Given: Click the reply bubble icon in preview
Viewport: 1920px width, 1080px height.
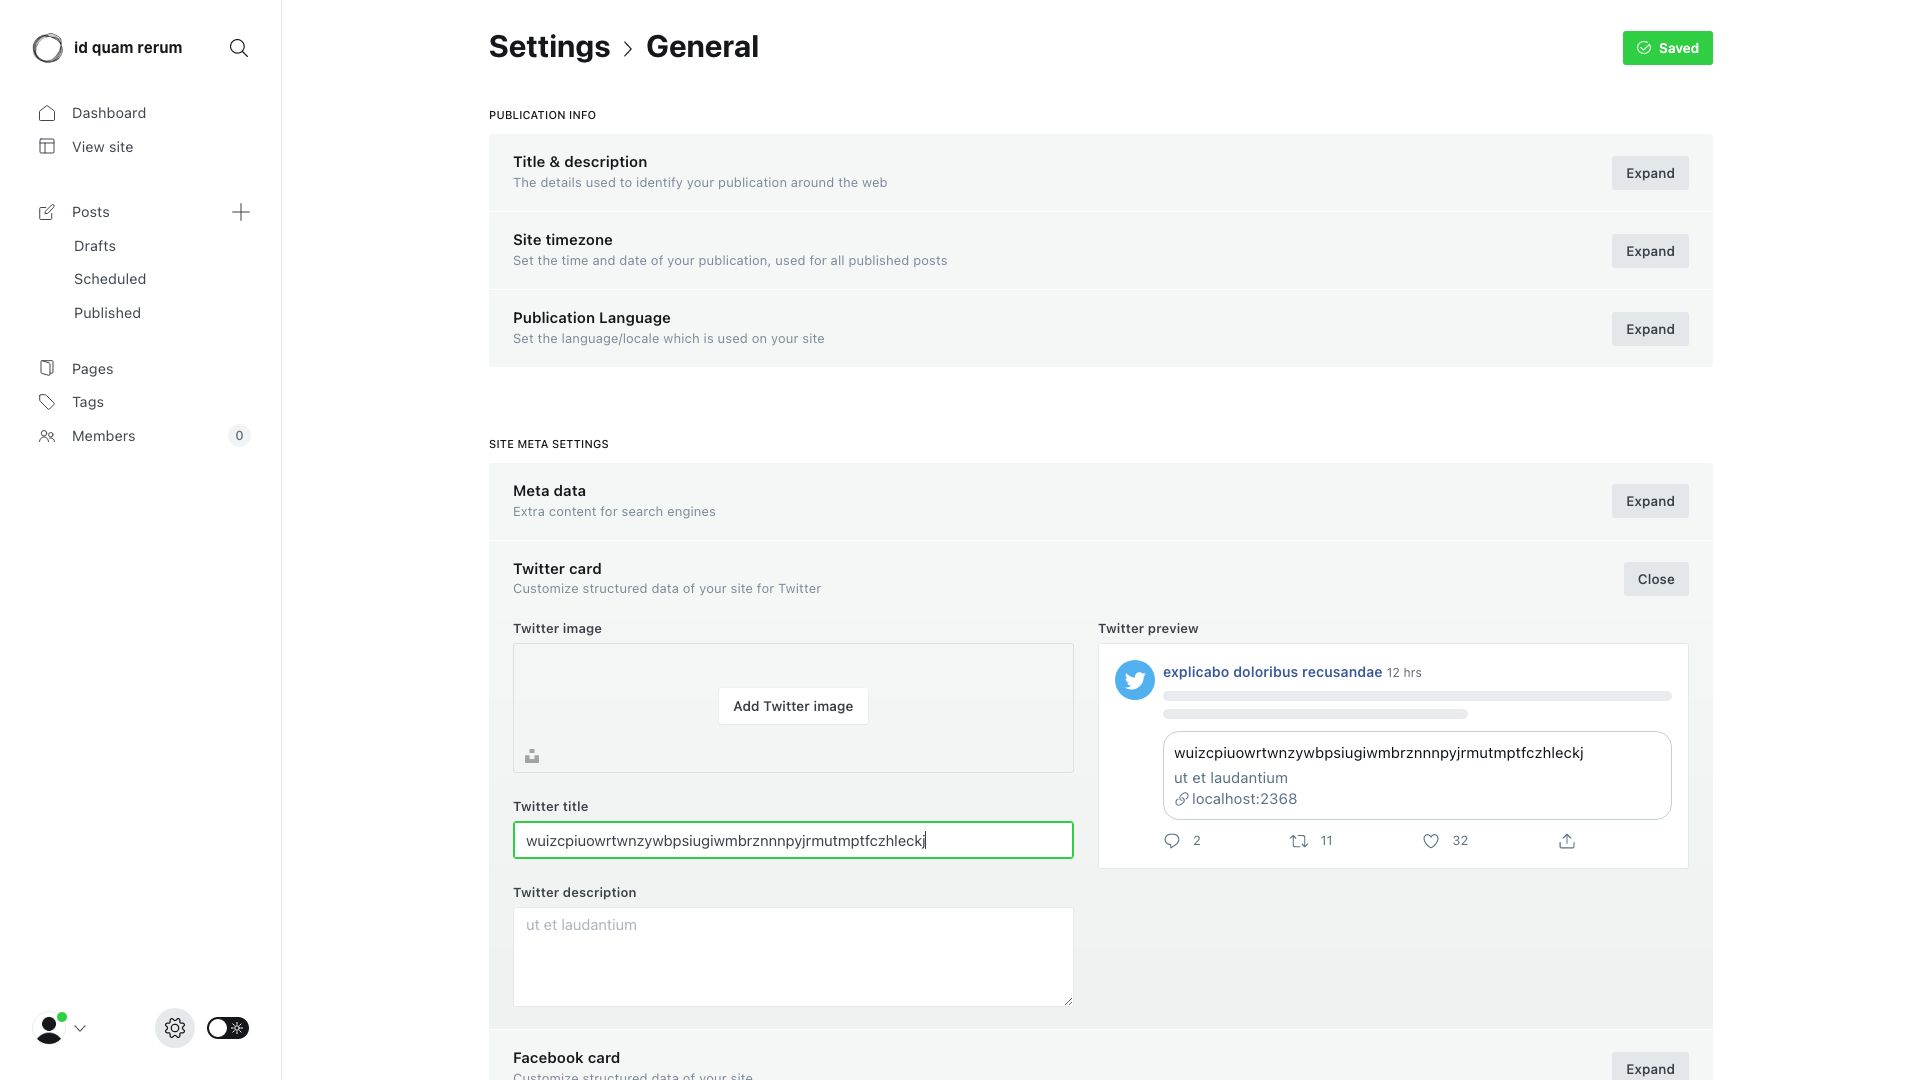Looking at the screenshot, I should [1172, 841].
